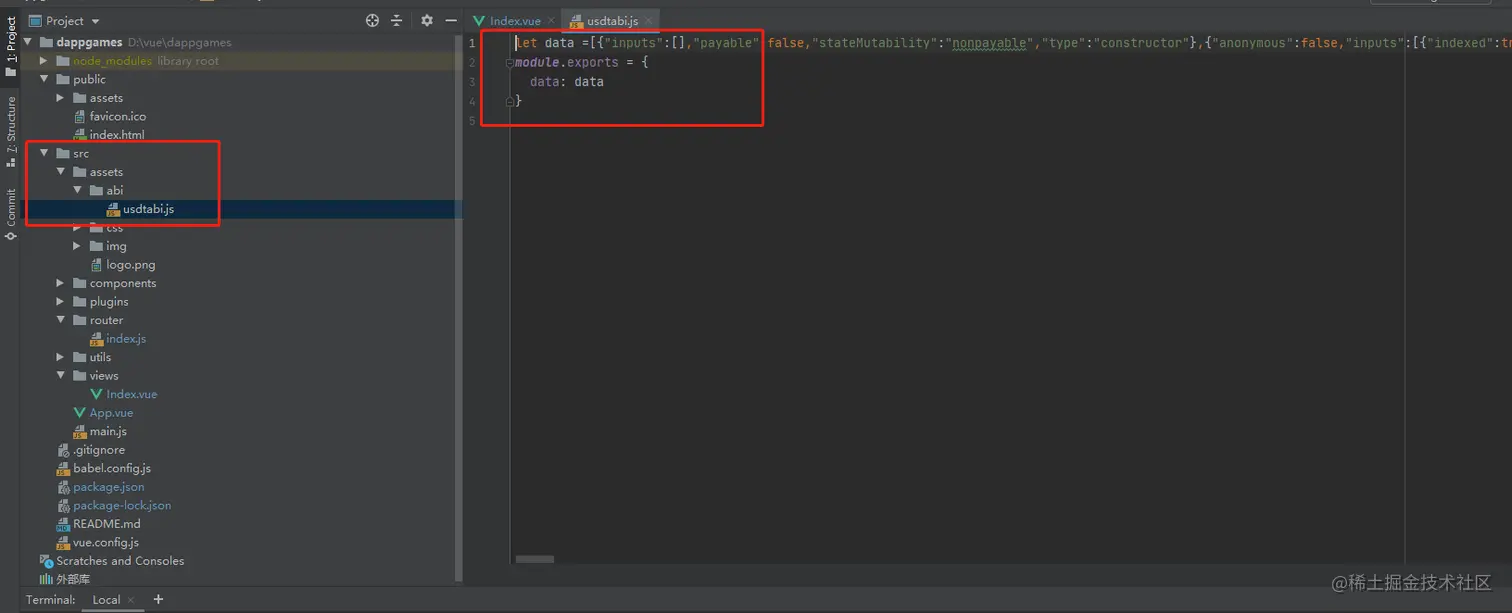Screen dimensions: 1512x613
Task: Add a new terminal session
Action: pyautogui.click(x=158, y=600)
